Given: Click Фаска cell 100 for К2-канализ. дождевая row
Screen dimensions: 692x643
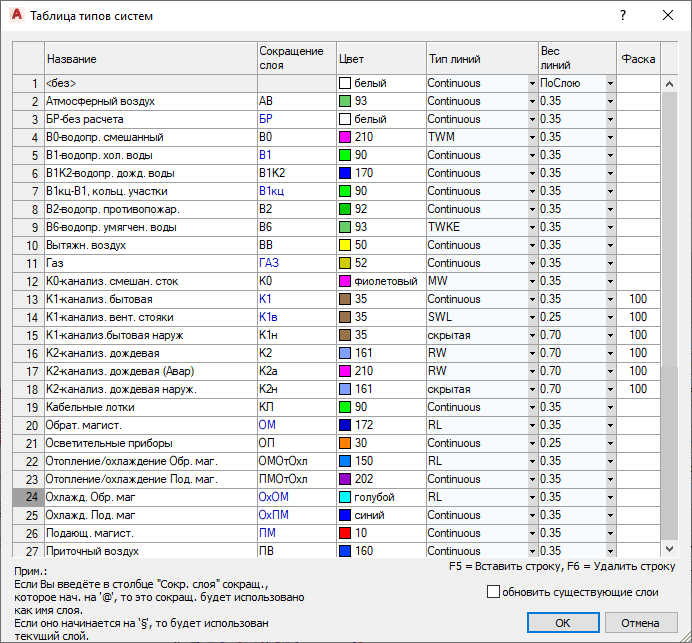Looking at the screenshot, I should 638,353.
